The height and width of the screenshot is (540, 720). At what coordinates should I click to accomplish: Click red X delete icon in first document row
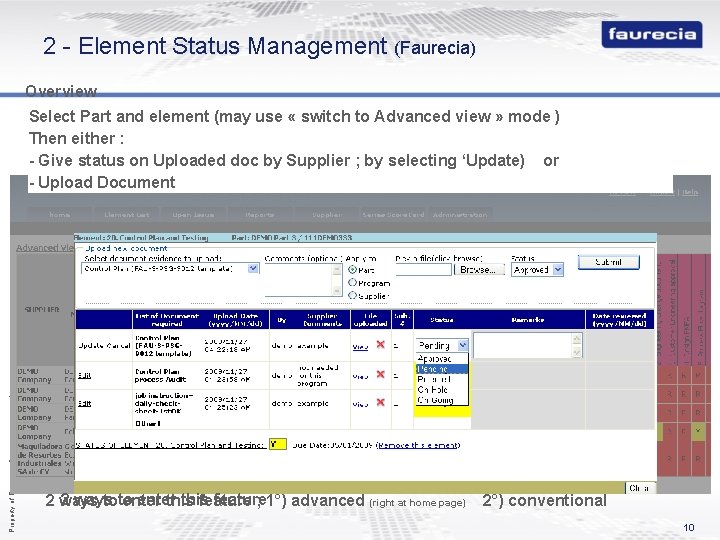(380, 344)
